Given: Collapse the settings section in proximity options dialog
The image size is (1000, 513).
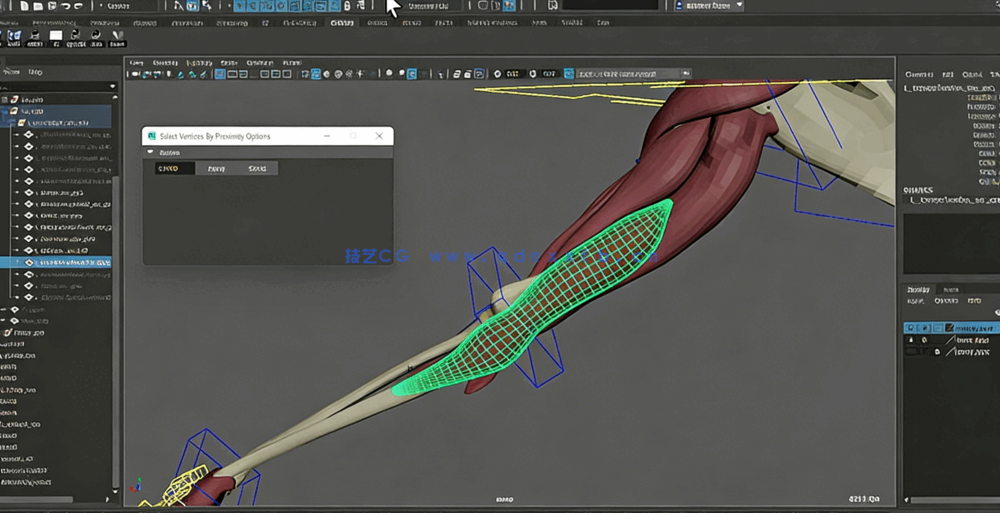Looking at the screenshot, I should 150,152.
